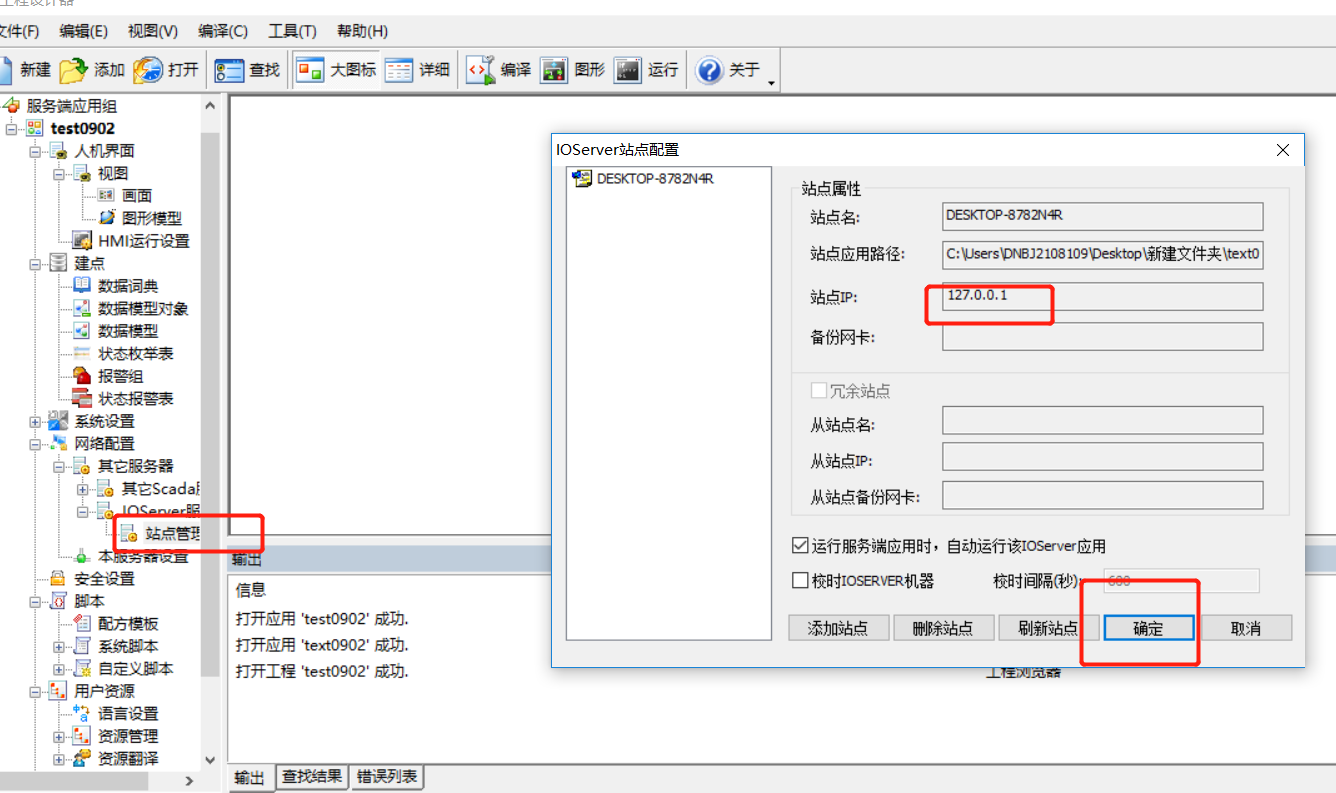Open the 工具(T) menu

pyautogui.click(x=291, y=31)
